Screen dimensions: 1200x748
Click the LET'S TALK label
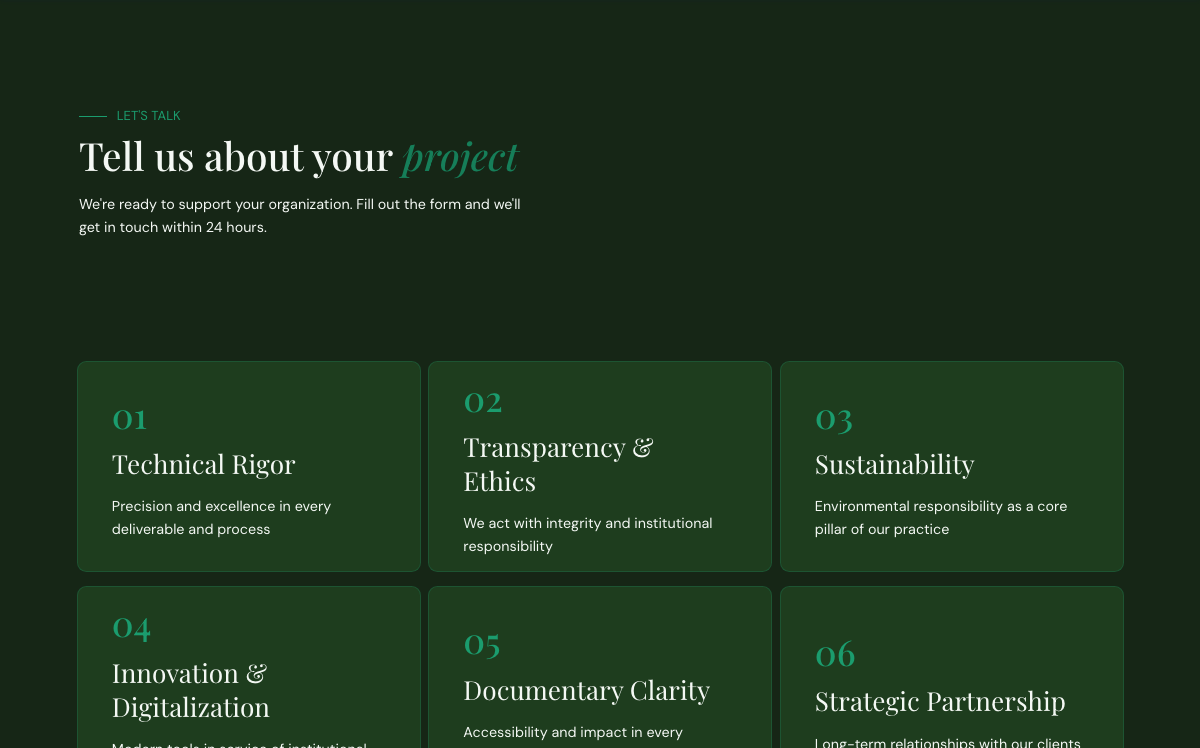tap(148, 116)
